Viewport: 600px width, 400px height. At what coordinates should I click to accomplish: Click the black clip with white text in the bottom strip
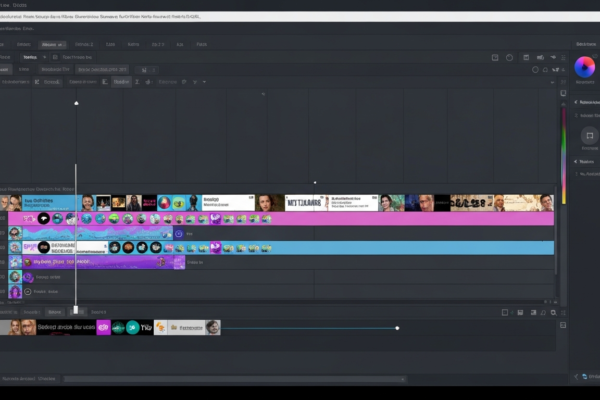[66, 328]
